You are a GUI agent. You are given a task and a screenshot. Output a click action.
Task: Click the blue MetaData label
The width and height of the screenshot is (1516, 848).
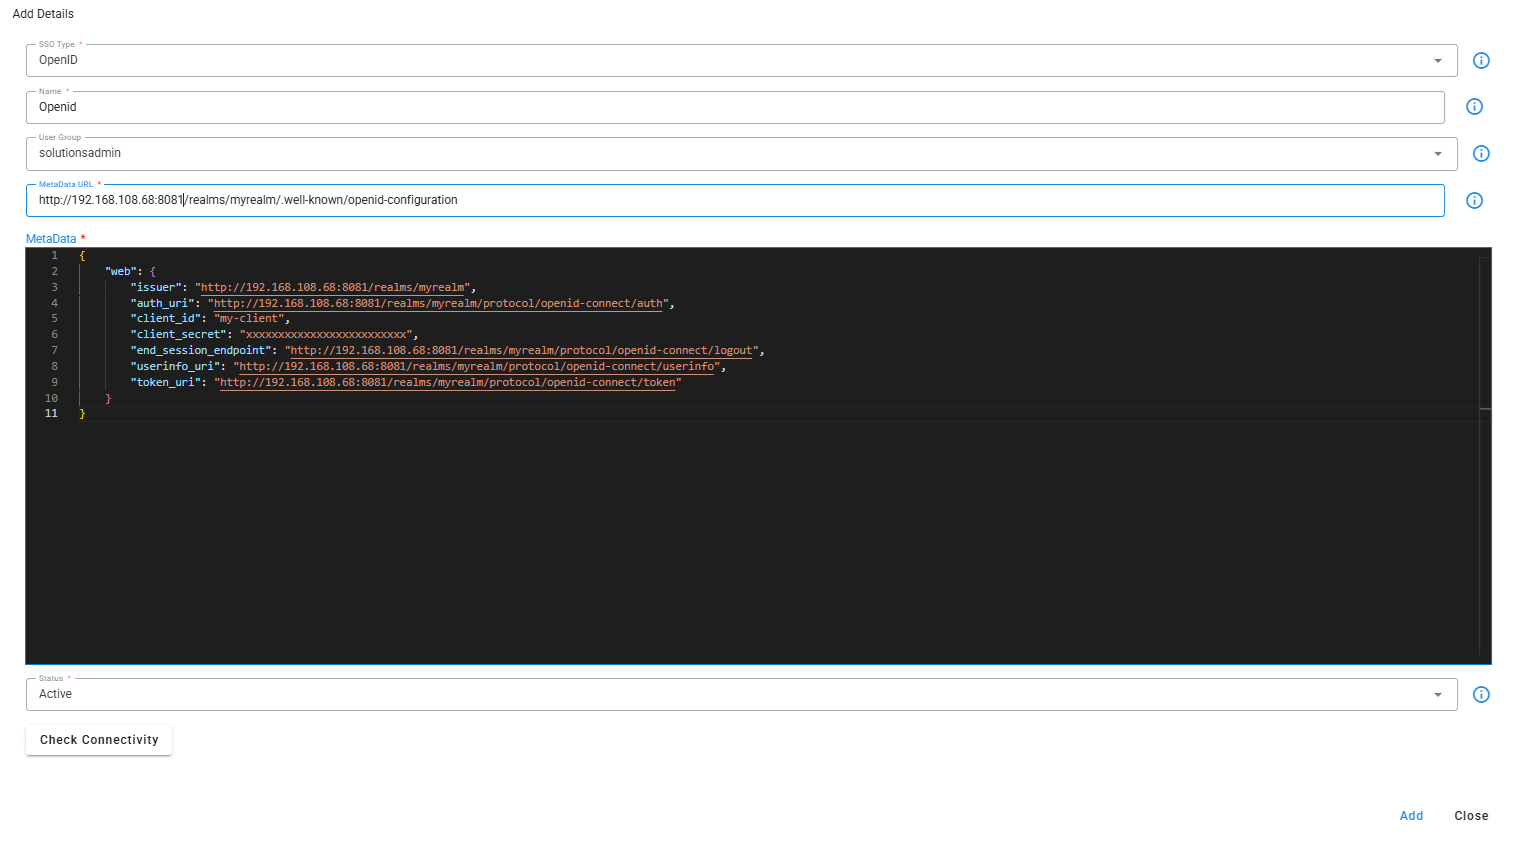(52, 238)
